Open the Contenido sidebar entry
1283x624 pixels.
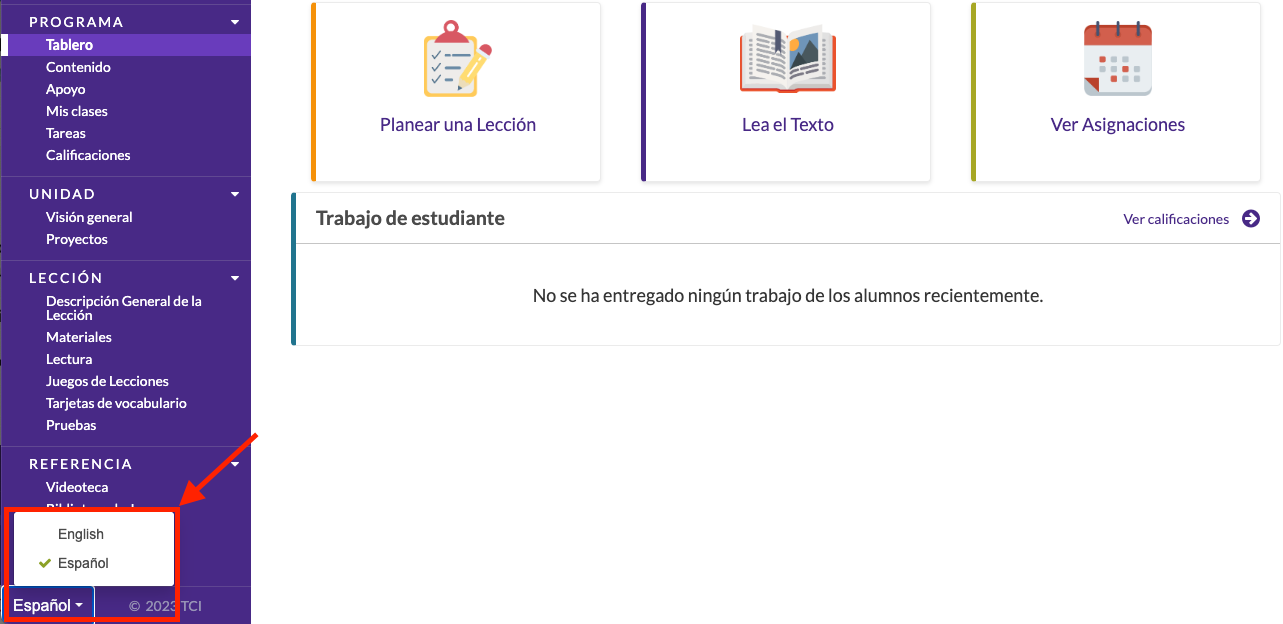80,67
